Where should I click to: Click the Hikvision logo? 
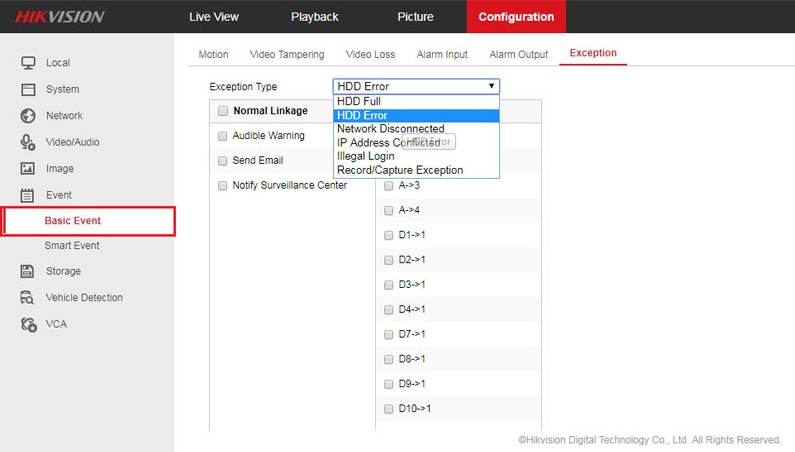pyautogui.click(x=59, y=17)
